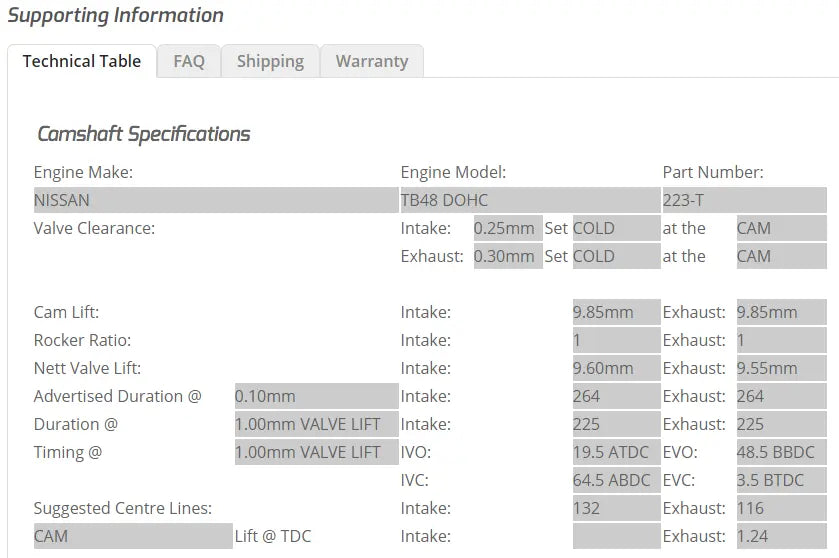Click the exhaust Lift @ TDC 1.24 cell
This screenshot has height=558, width=839.
(x=781, y=536)
